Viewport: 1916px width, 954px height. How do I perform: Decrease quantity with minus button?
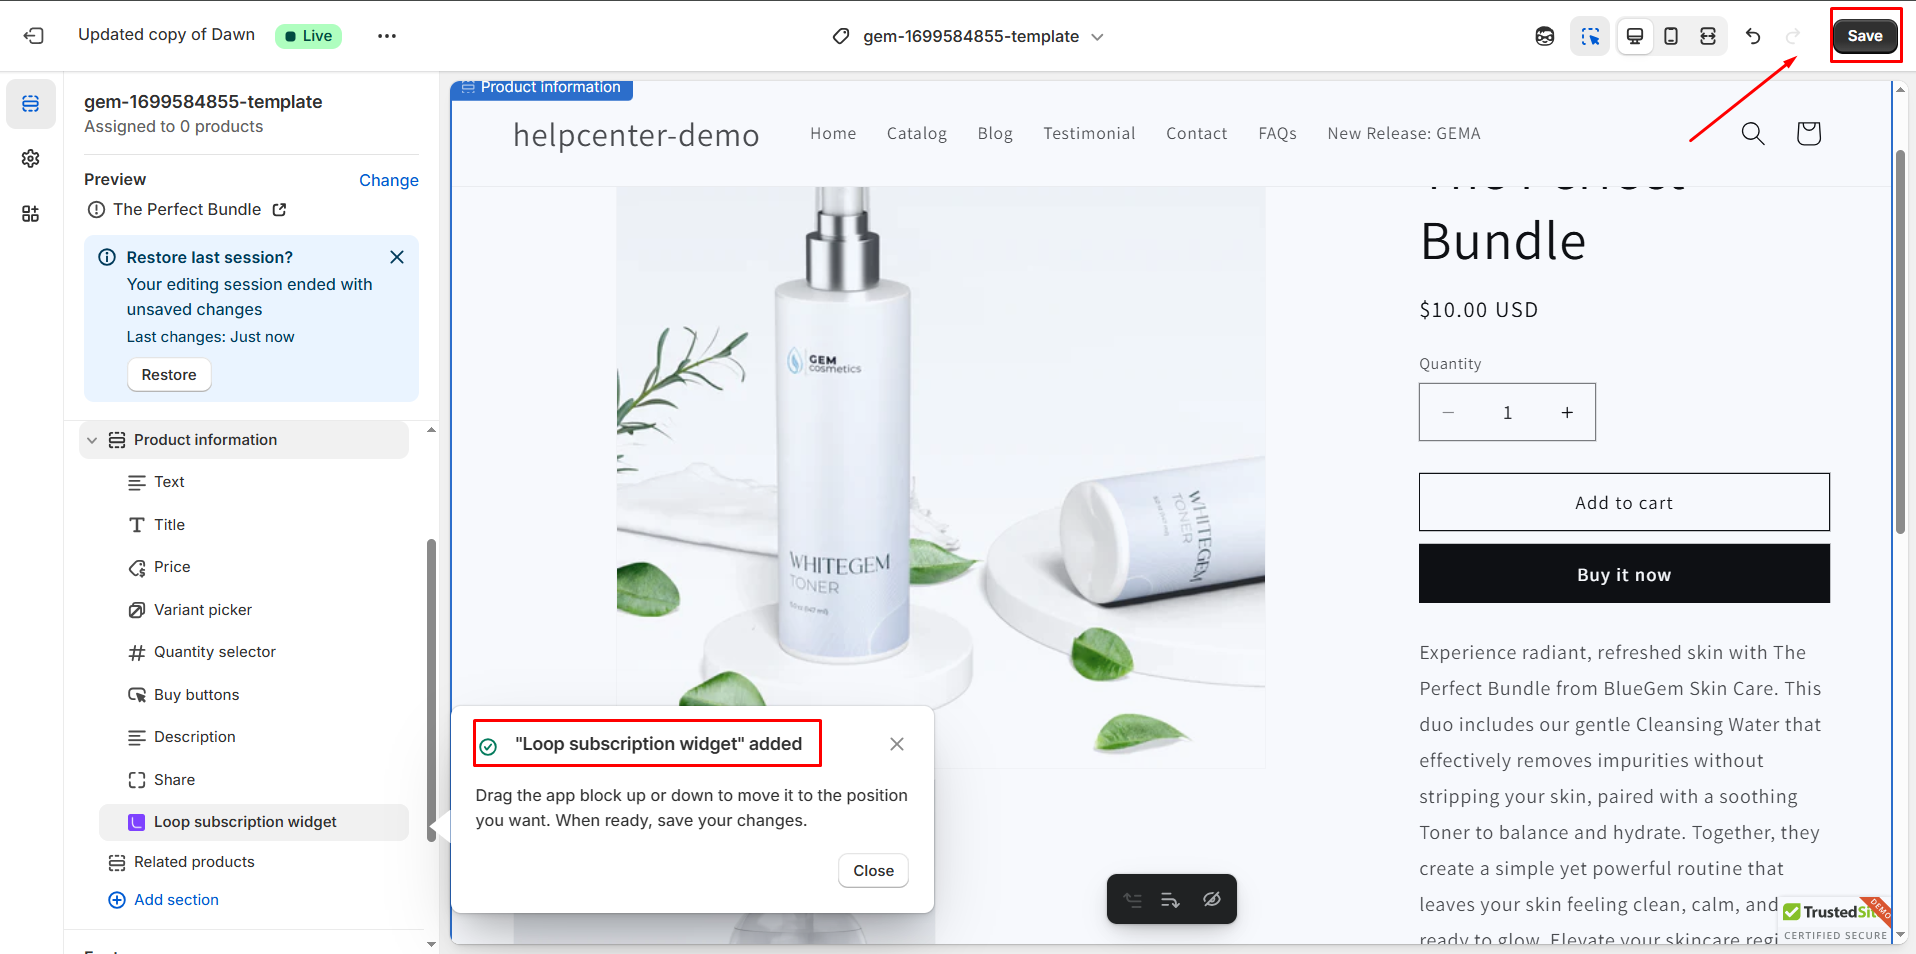(x=1448, y=412)
